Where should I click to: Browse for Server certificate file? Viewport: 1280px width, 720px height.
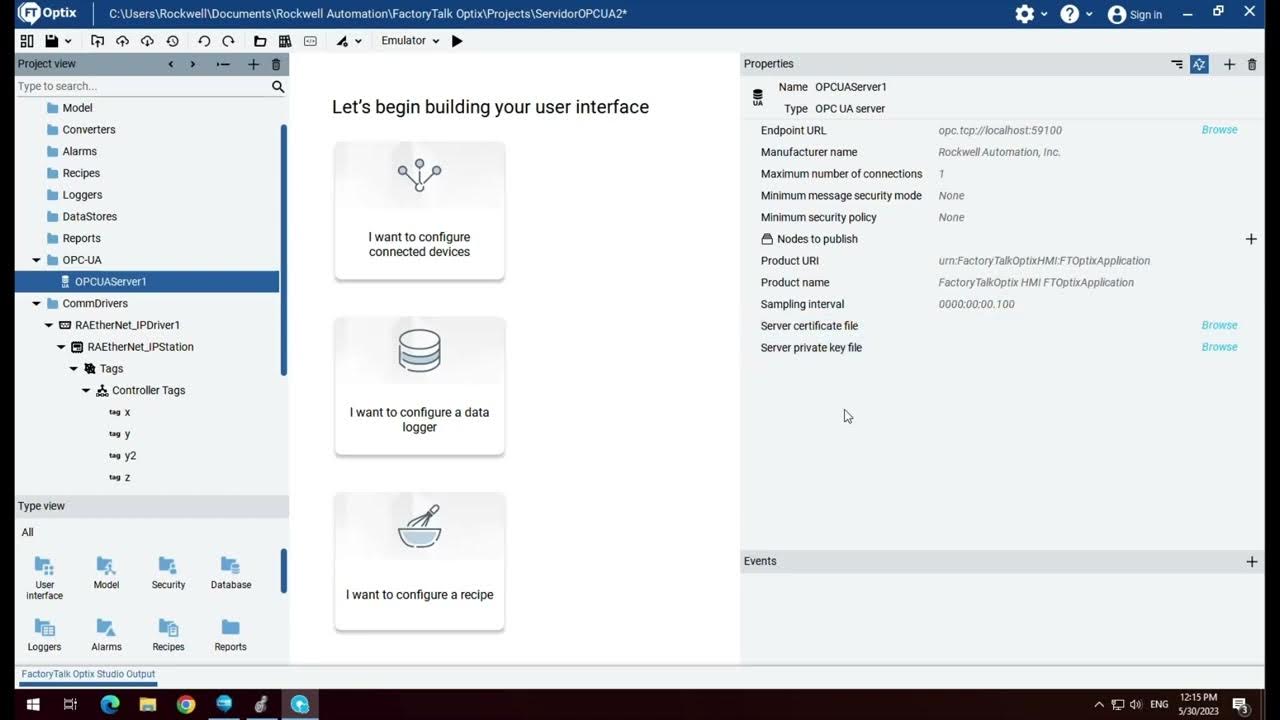click(x=1219, y=325)
